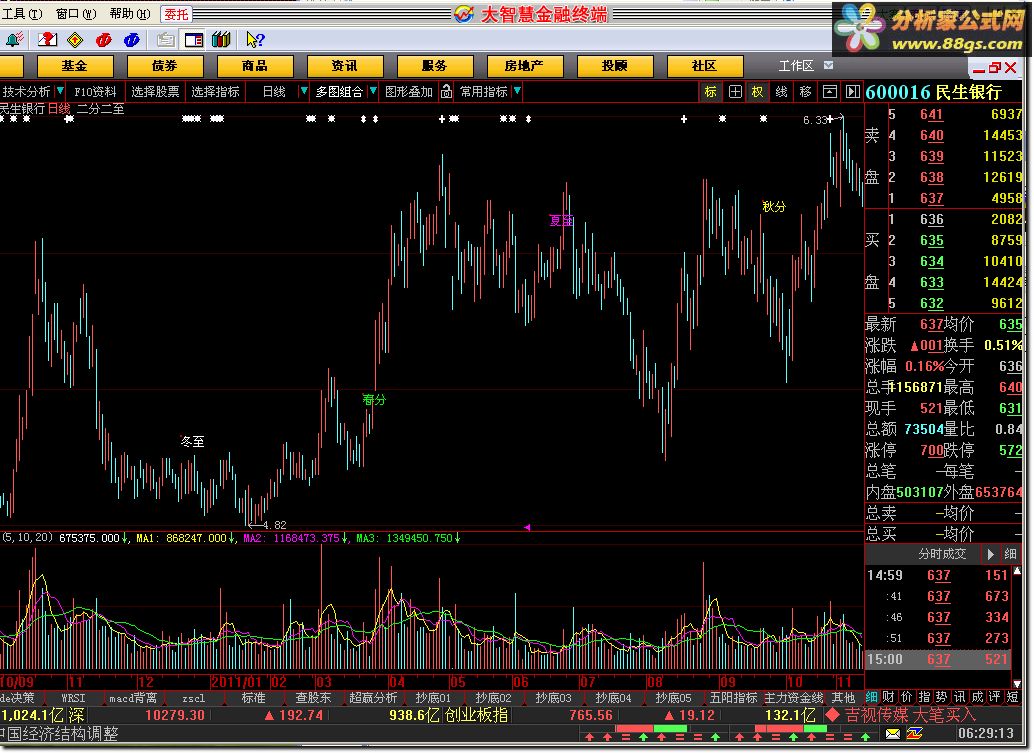Open the envelope message icon in status bar
Screen dimensions: 1034x753
[x=893, y=733]
